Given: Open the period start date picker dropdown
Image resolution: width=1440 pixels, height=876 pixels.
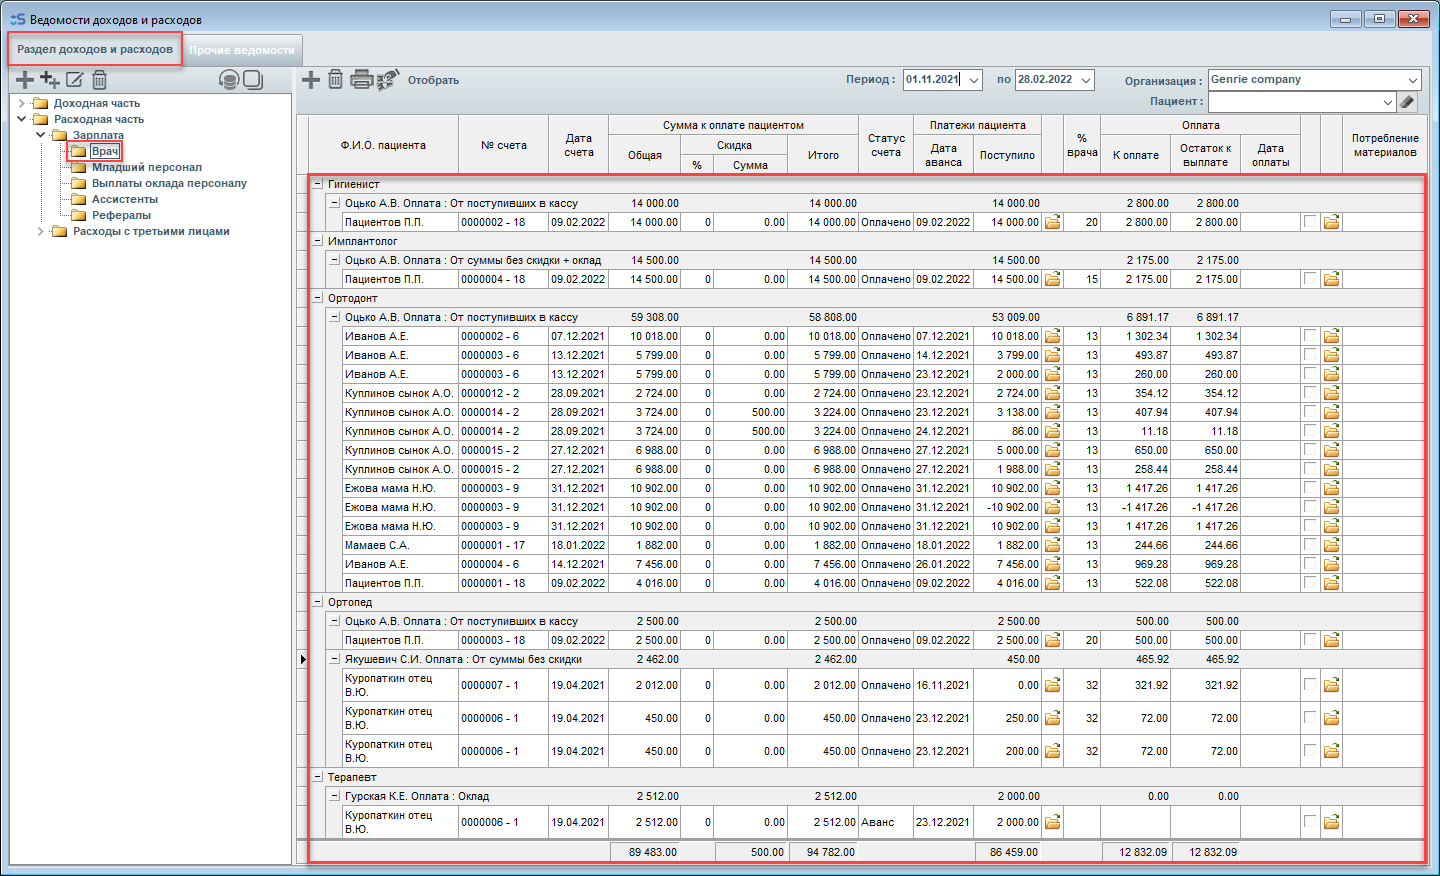Looking at the screenshot, I should pyautogui.click(x=973, y=80).
